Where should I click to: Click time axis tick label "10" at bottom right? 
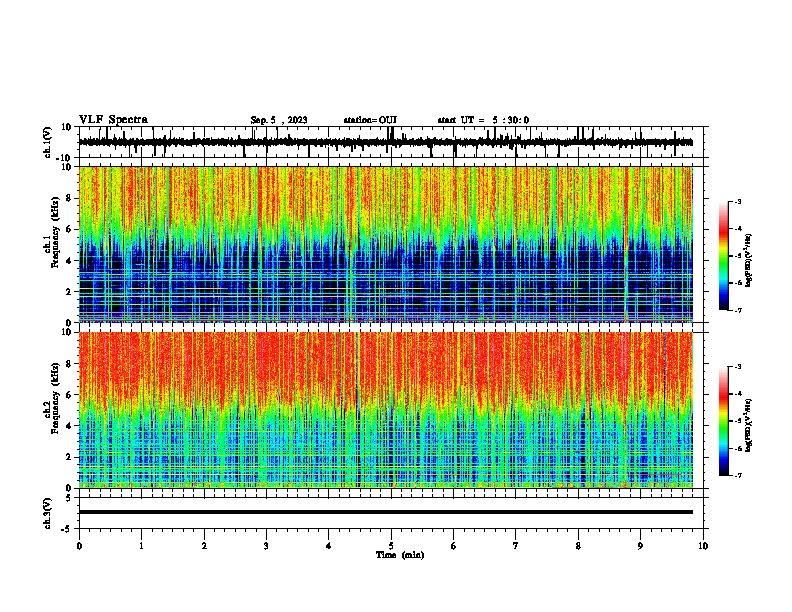(x=703, y=546)
